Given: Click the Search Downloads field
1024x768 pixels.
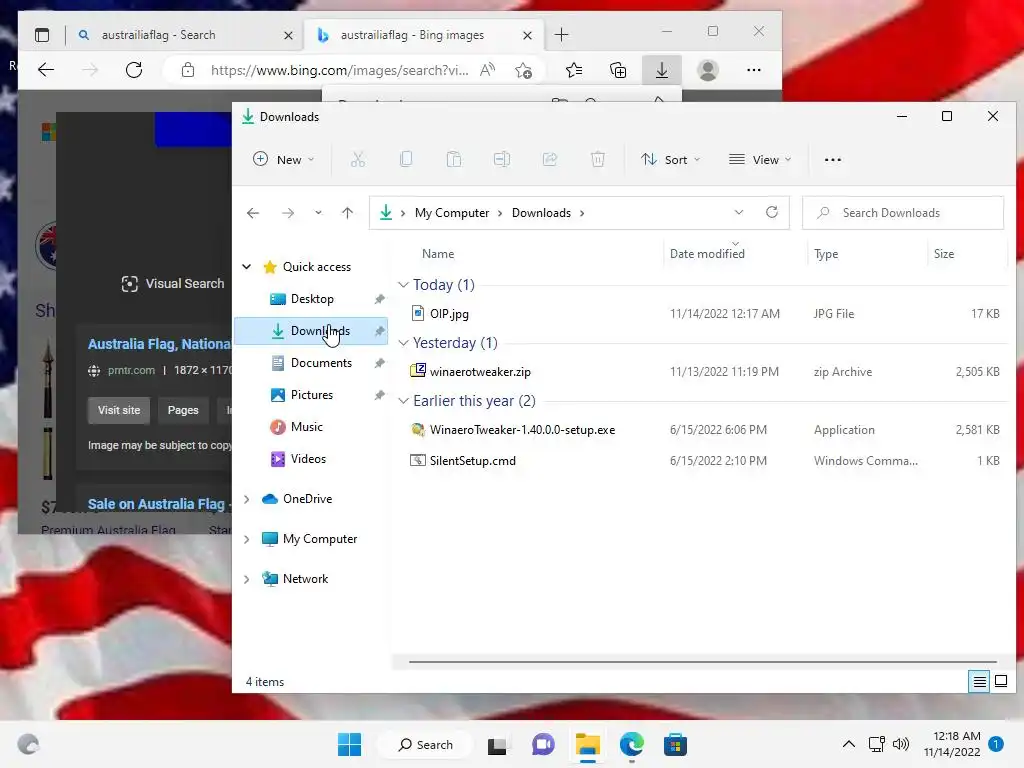Looking at the screenshot, I should [903, 213].
